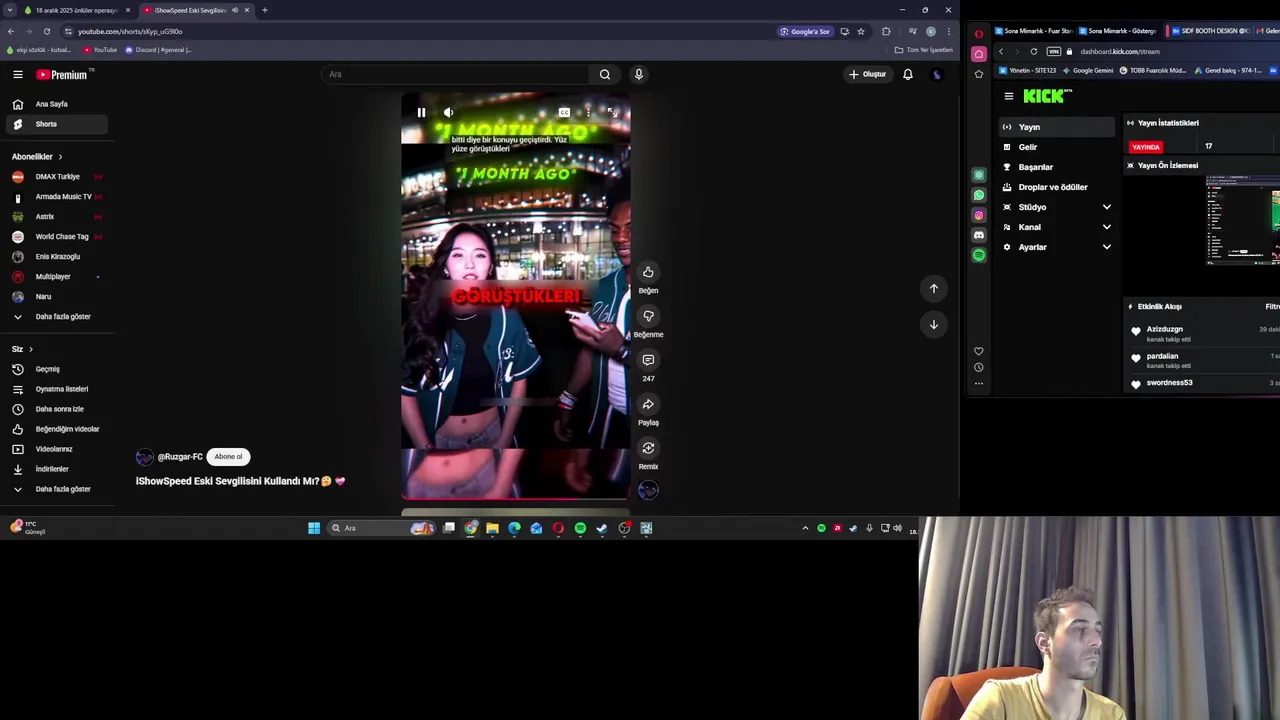Screen dimensions: 1280x720
Task: Open Armada Music TV channel
Action: pos(56,197)
